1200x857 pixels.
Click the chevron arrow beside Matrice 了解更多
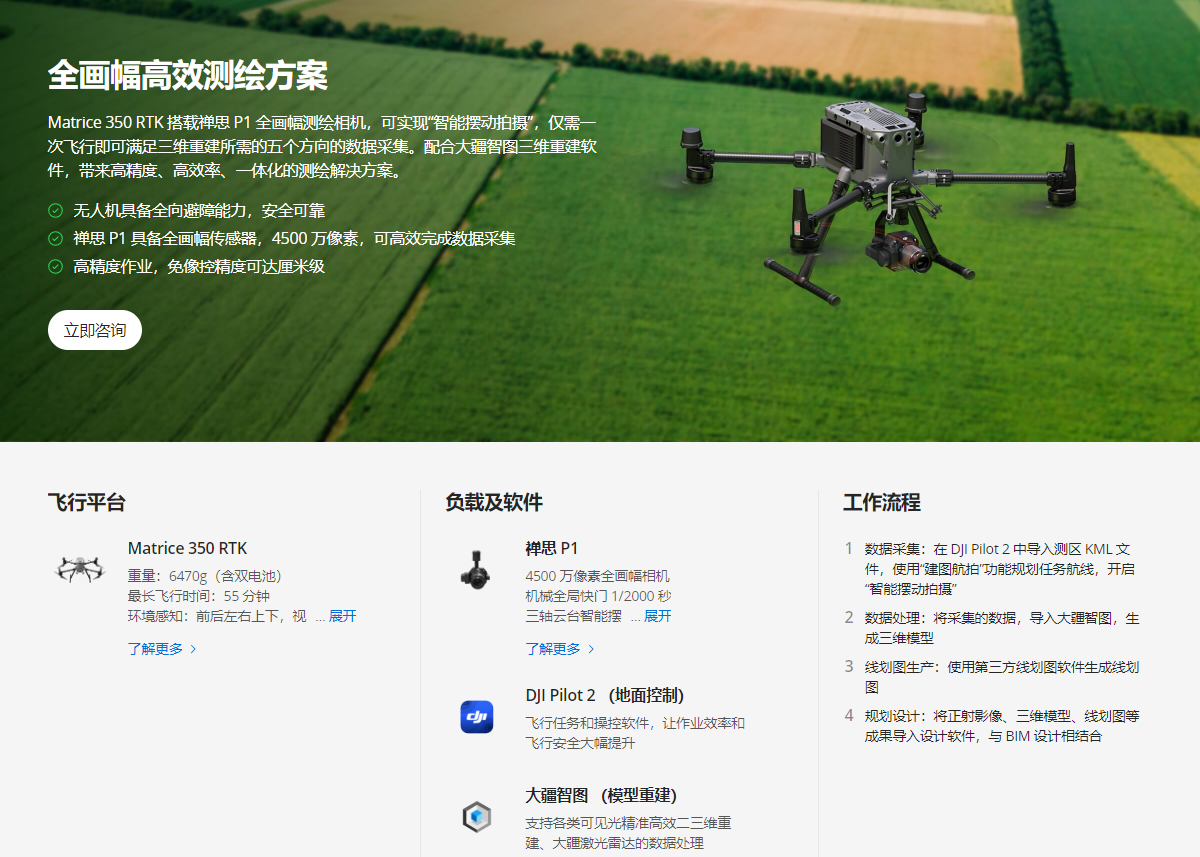(x=193, y=649)
